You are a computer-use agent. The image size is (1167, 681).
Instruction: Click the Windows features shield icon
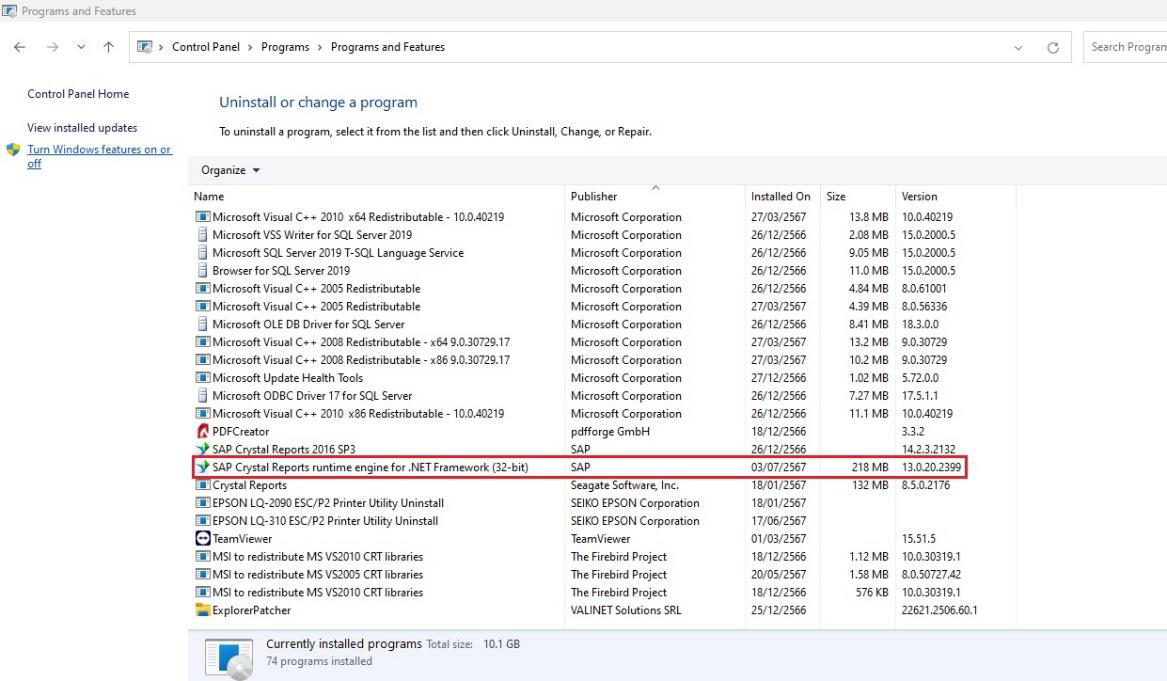tap(13, 150)
